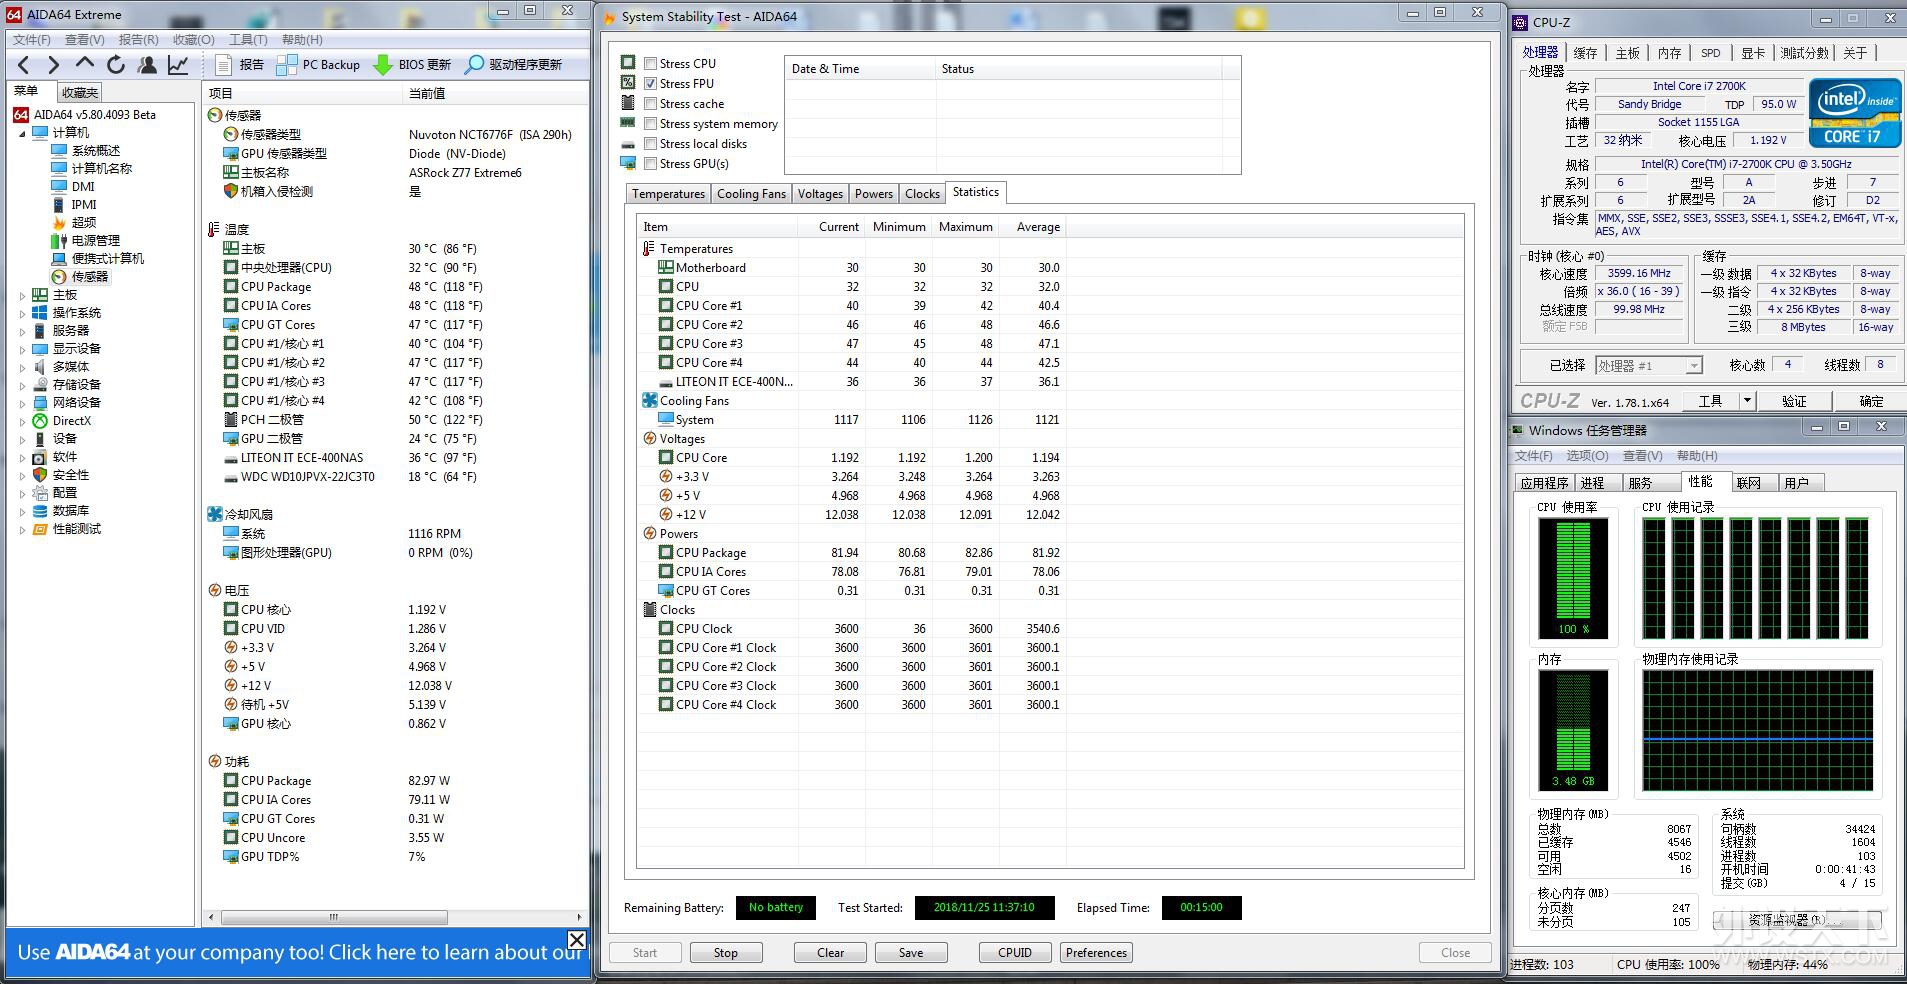Click the BIOS update green arrow icon
This screenshot has width=1907, height=984.
point(382,65)
